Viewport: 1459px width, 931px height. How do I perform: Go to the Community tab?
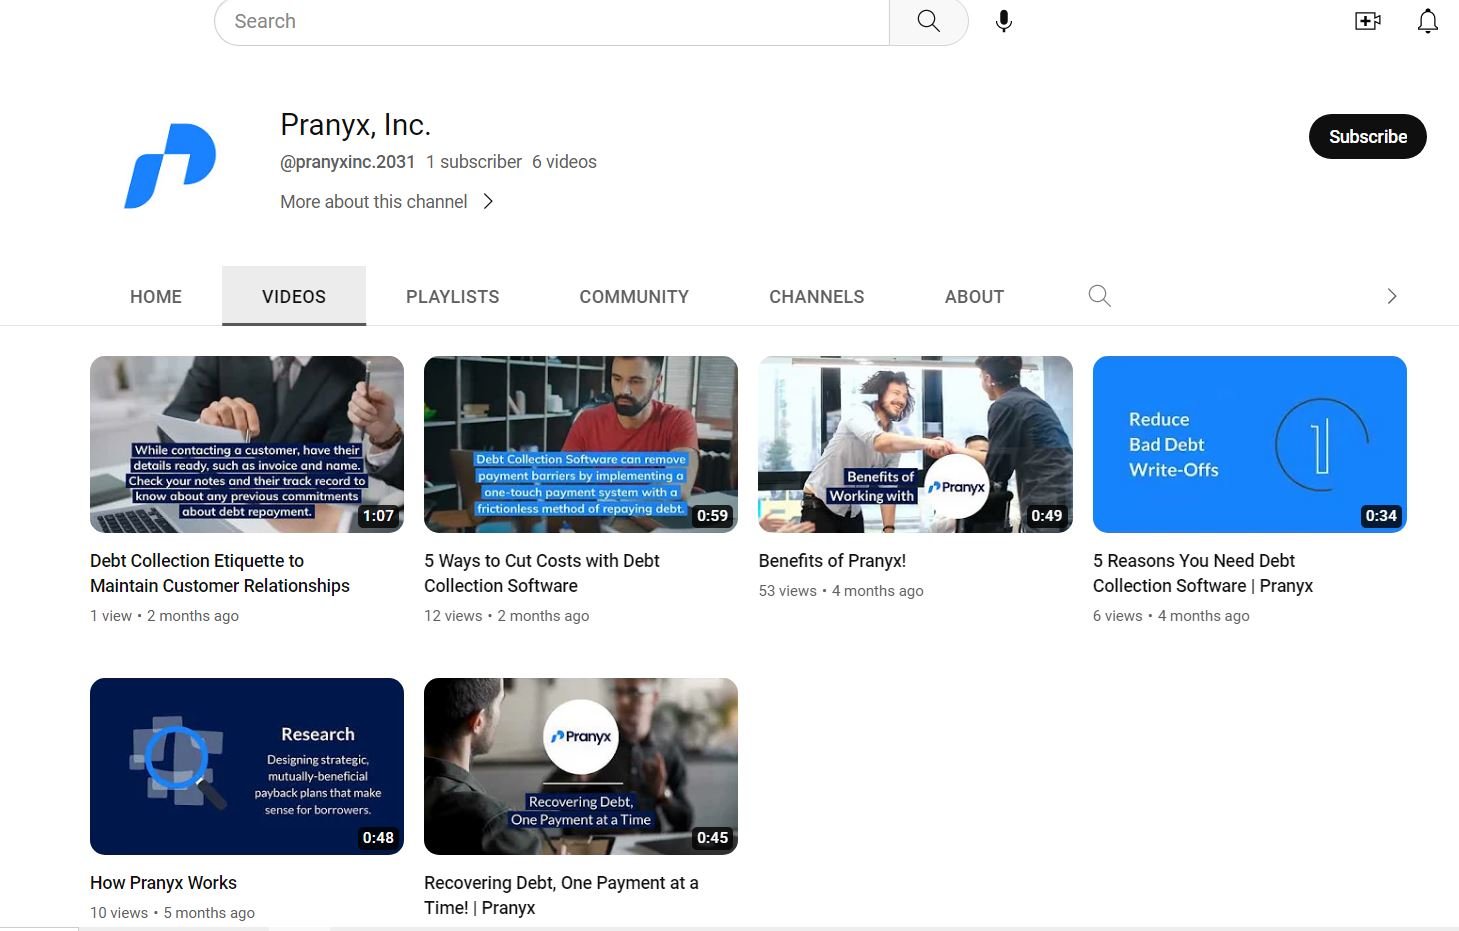634,297
